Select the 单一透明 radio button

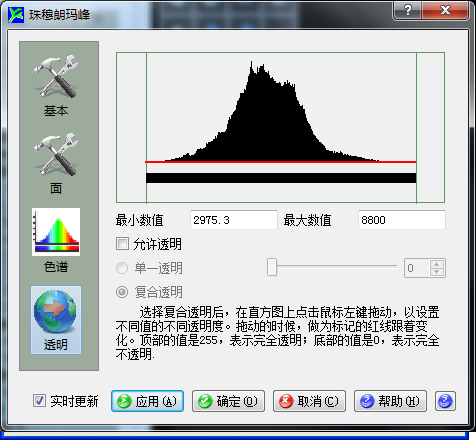(122, 268)
